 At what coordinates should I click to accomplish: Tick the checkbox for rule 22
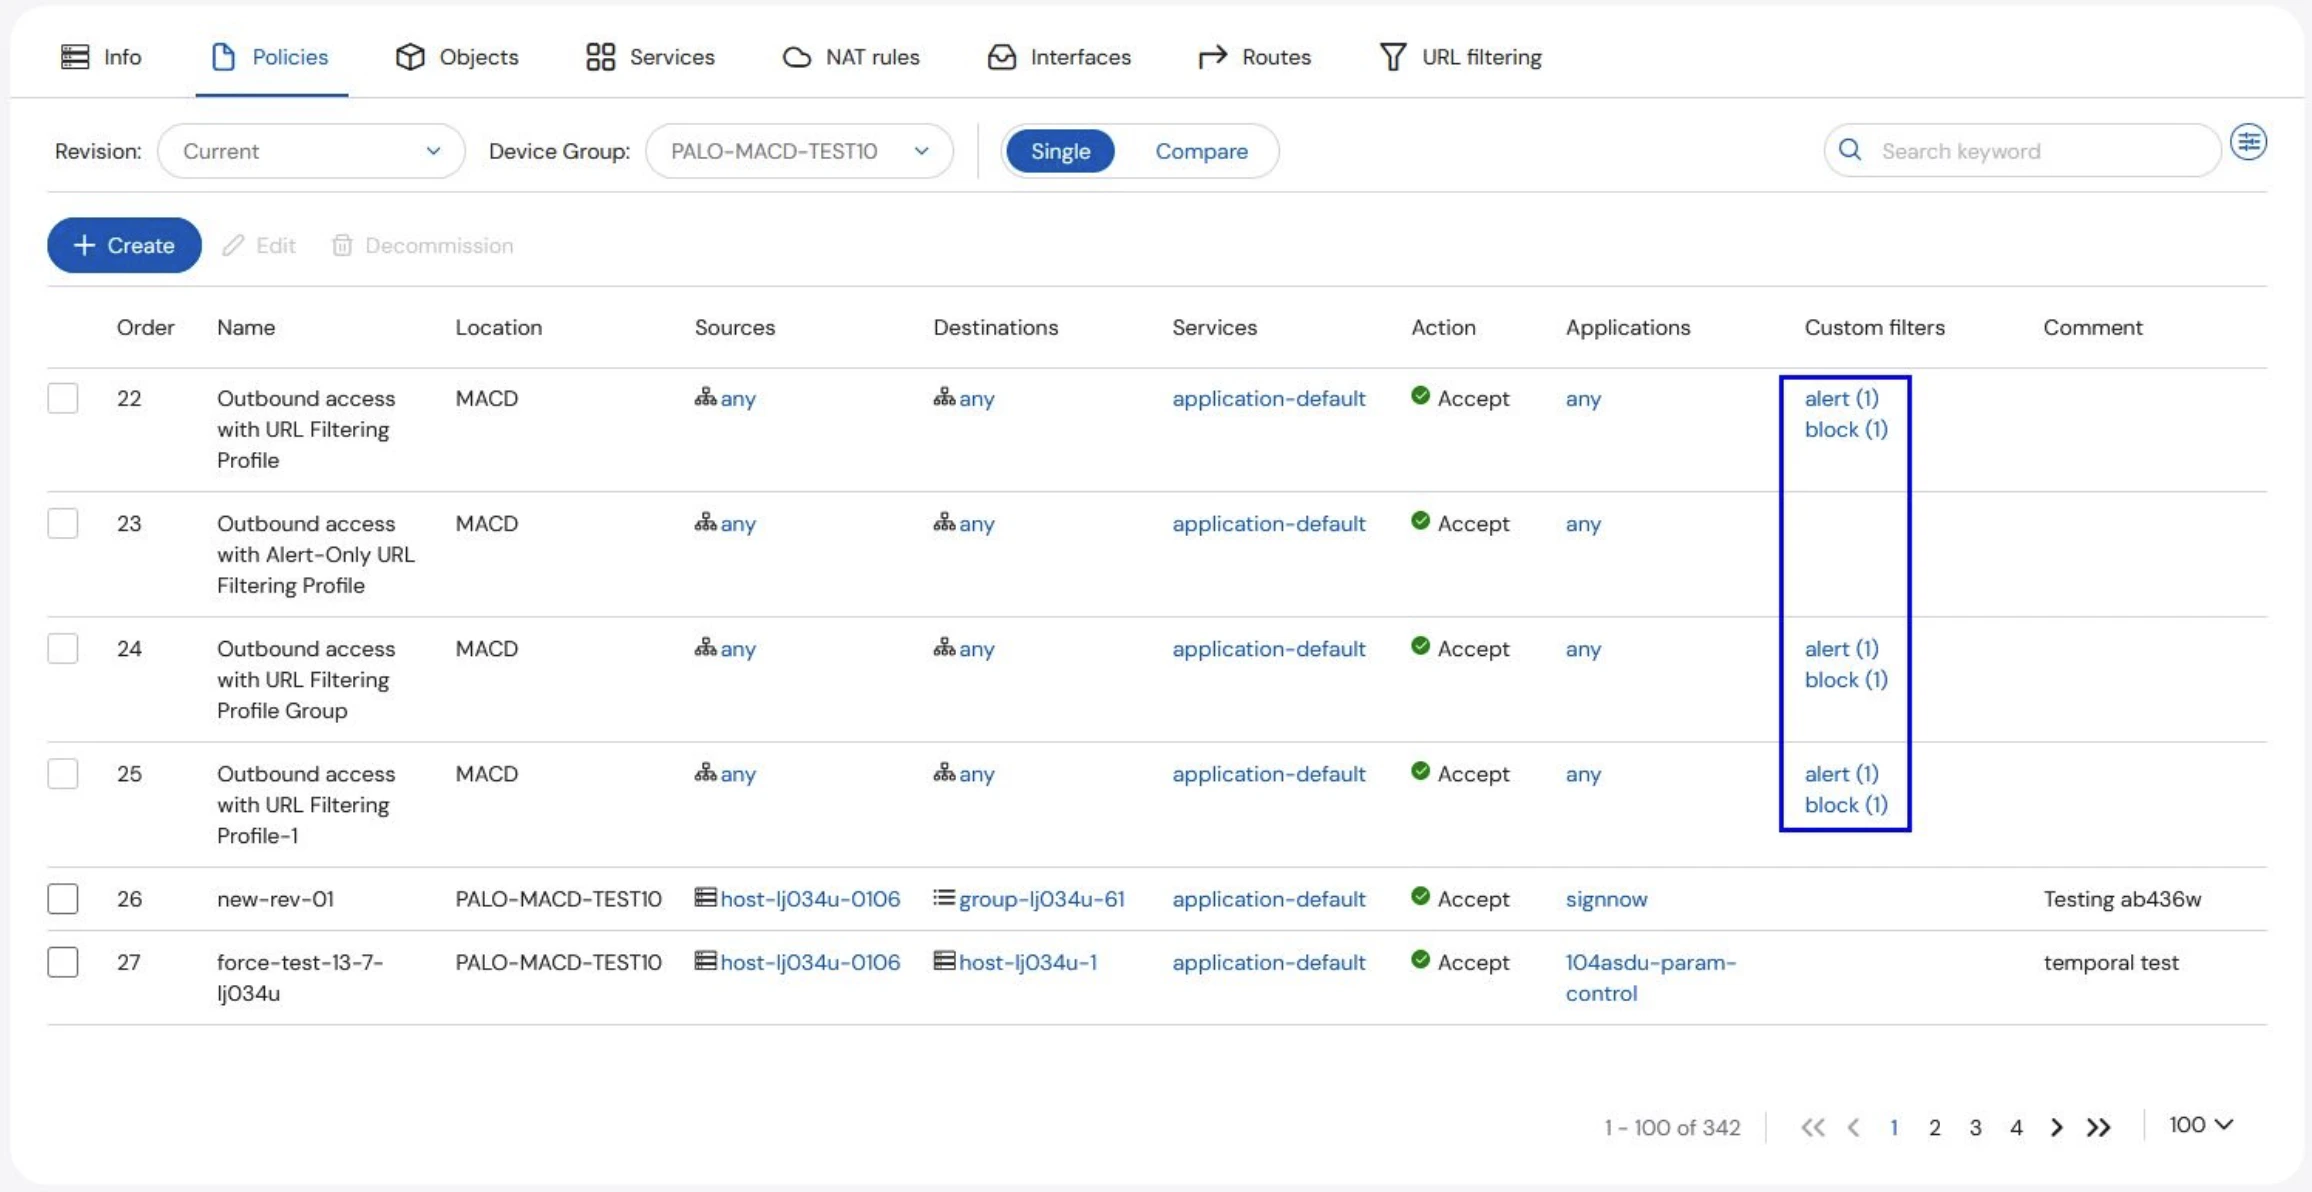tap(63, 398)
